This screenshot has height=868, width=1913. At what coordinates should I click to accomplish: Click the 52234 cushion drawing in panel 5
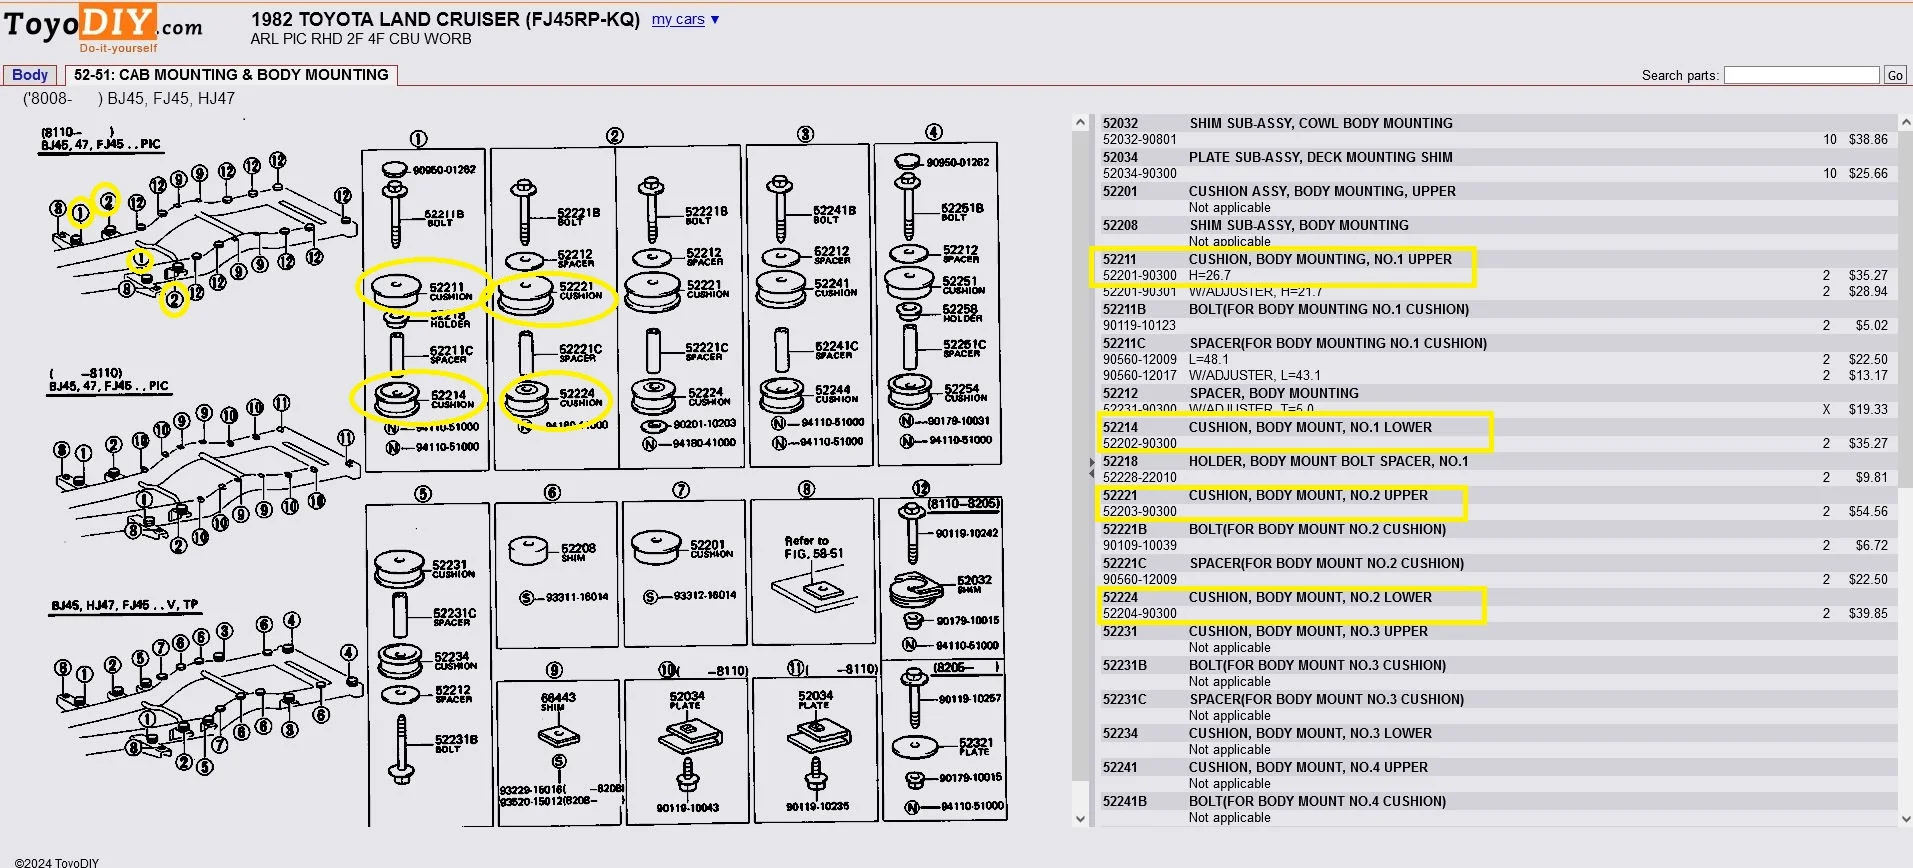[400, 660]
